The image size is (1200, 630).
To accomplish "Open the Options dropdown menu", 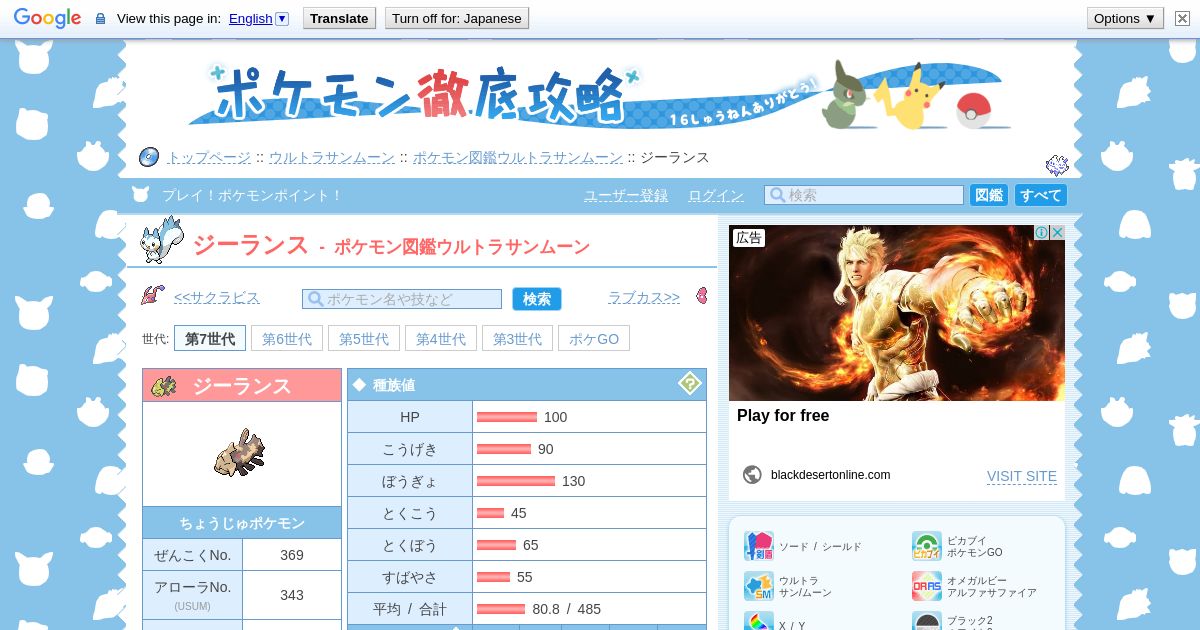I will tap(1125, 18).
